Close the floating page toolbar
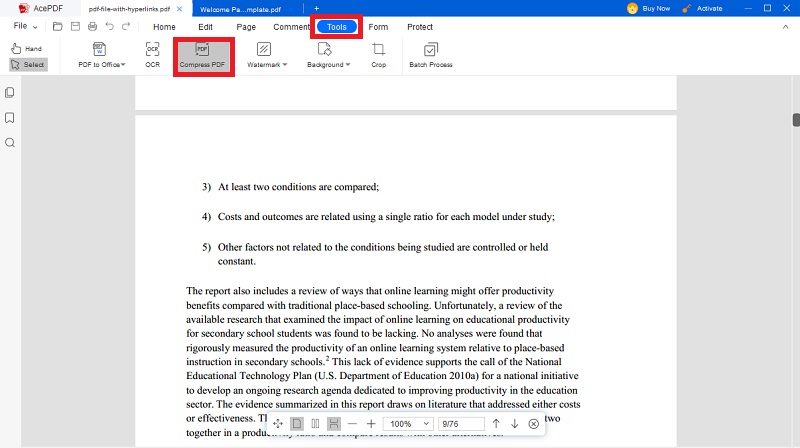 pyautogui.click(x=534, y=424)
